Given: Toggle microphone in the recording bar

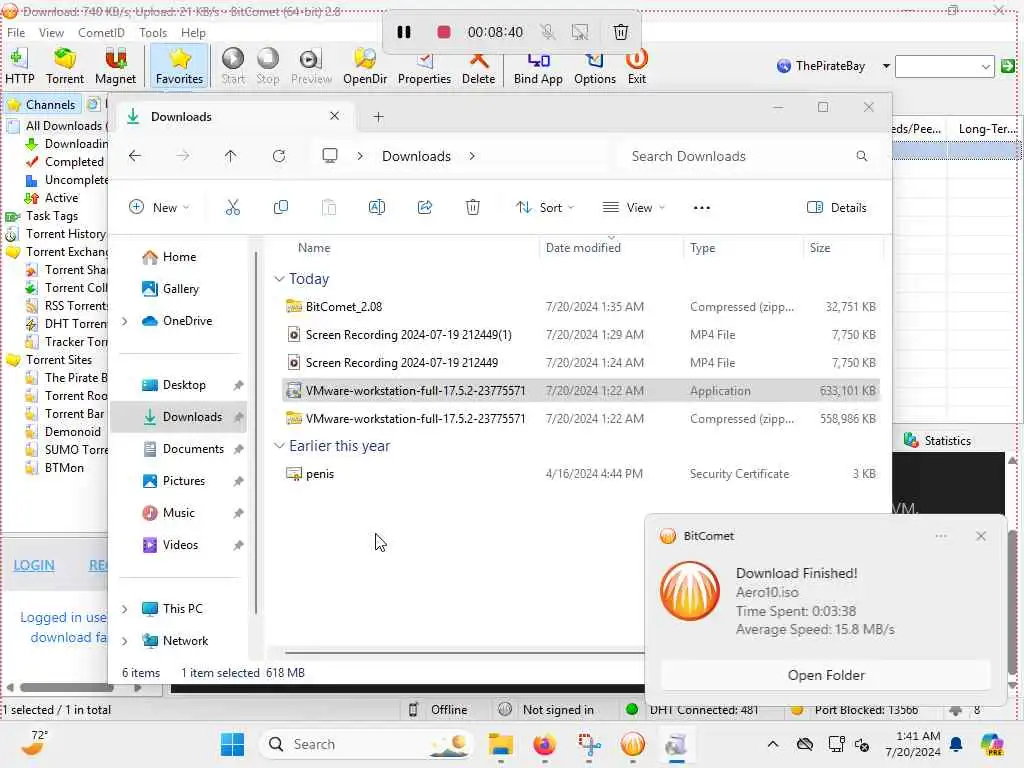Looking at the screenshot, I should (547, 32).
